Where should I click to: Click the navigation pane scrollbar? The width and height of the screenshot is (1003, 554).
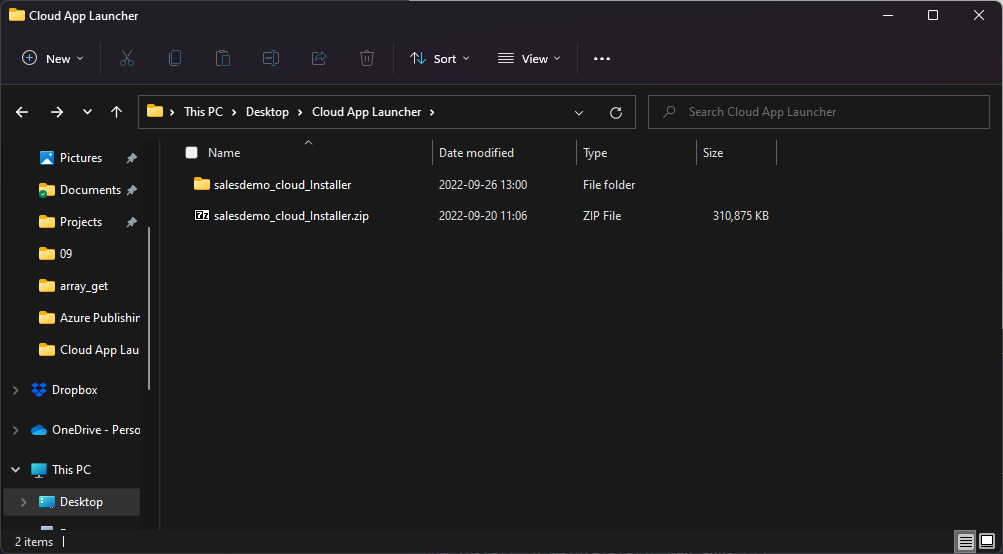149,308
